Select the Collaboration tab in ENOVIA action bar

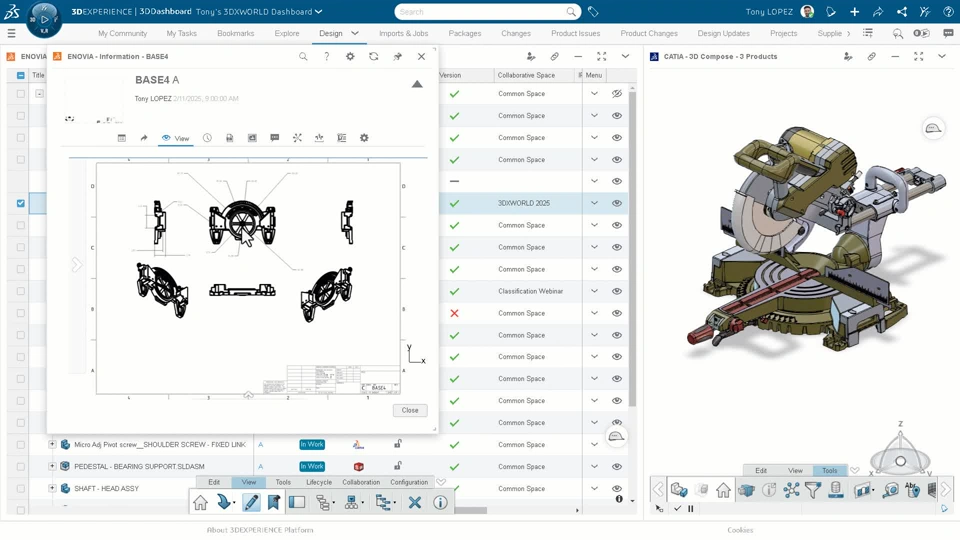pos(361,482)
